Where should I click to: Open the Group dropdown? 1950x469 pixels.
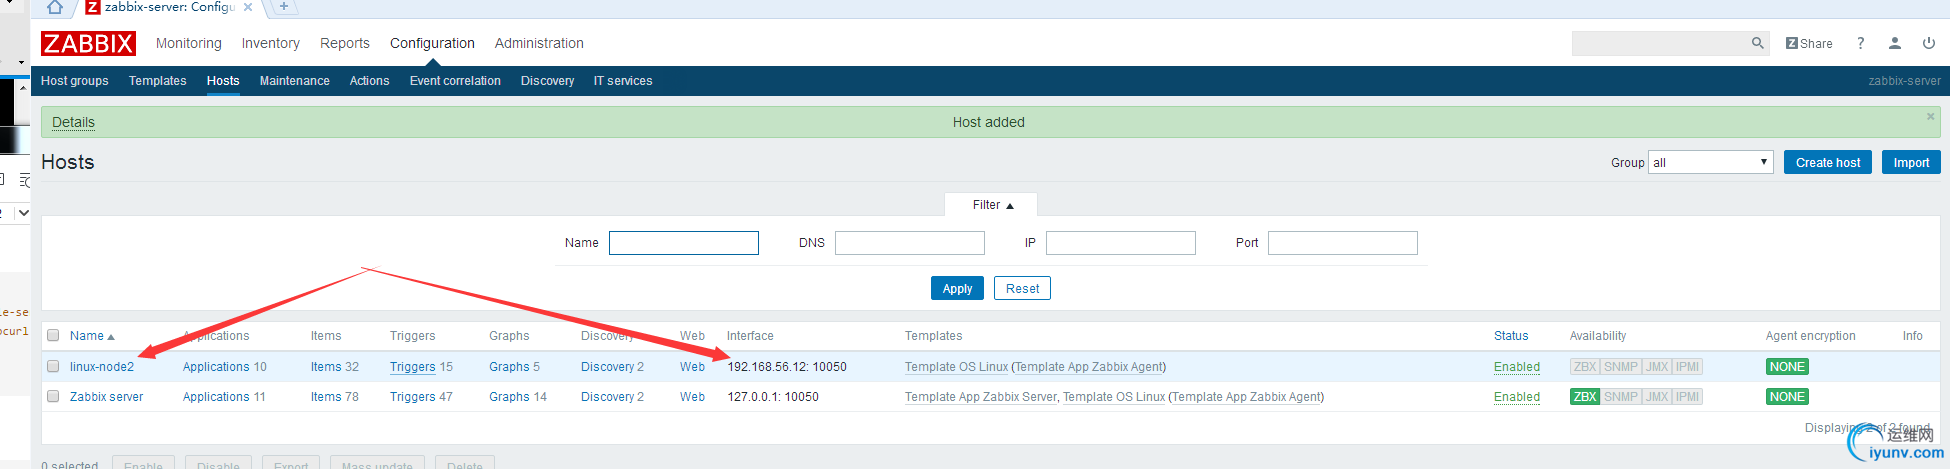[1711, 162]
